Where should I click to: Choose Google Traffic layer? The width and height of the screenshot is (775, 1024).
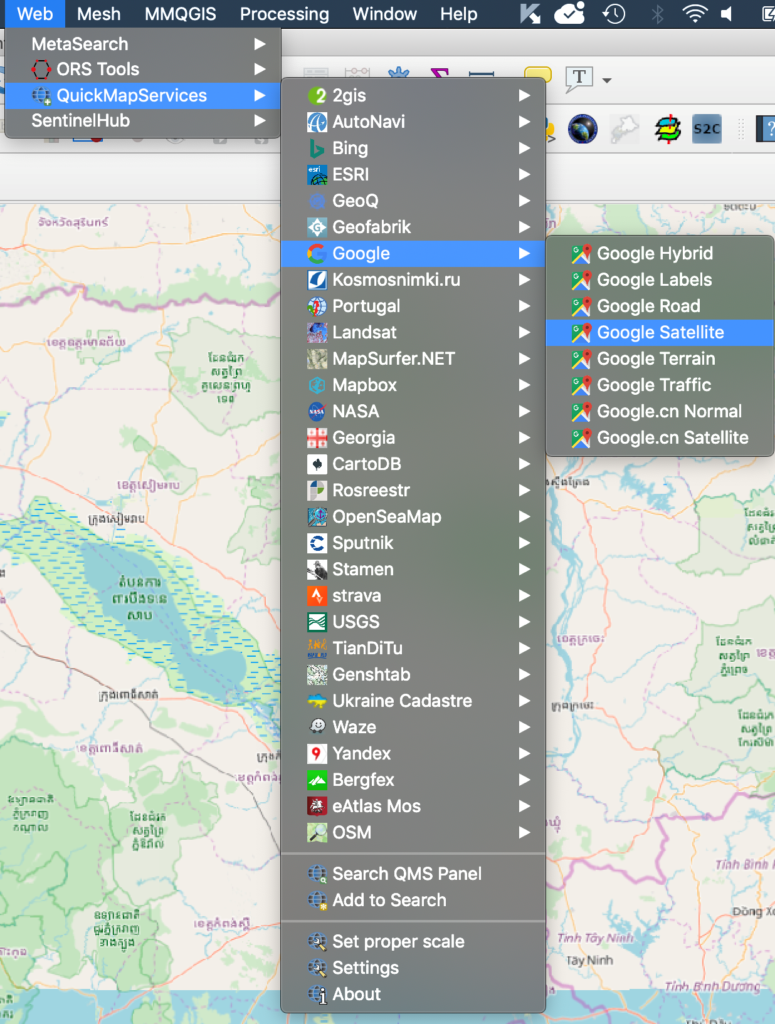(660, 385)
